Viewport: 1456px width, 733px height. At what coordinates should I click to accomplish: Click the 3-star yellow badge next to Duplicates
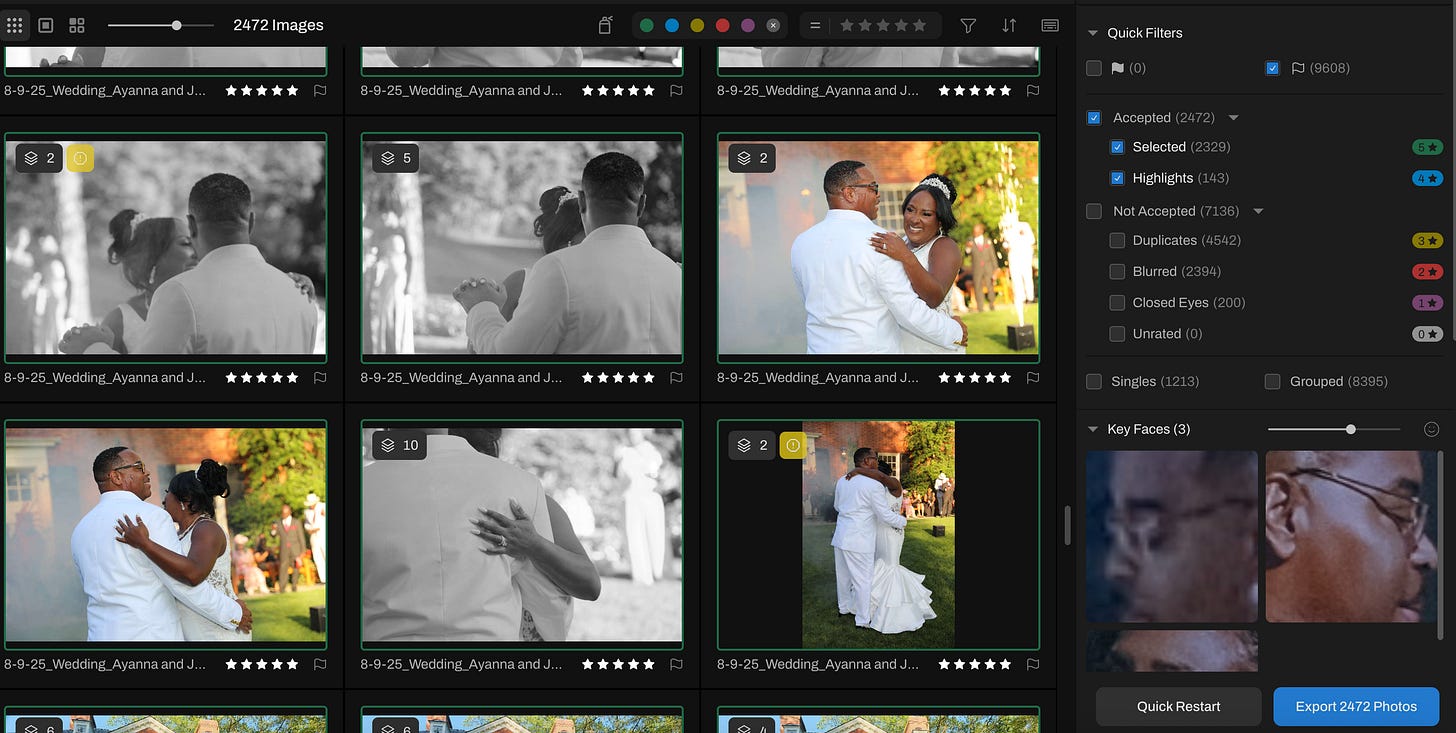[x=1427, y=240]
